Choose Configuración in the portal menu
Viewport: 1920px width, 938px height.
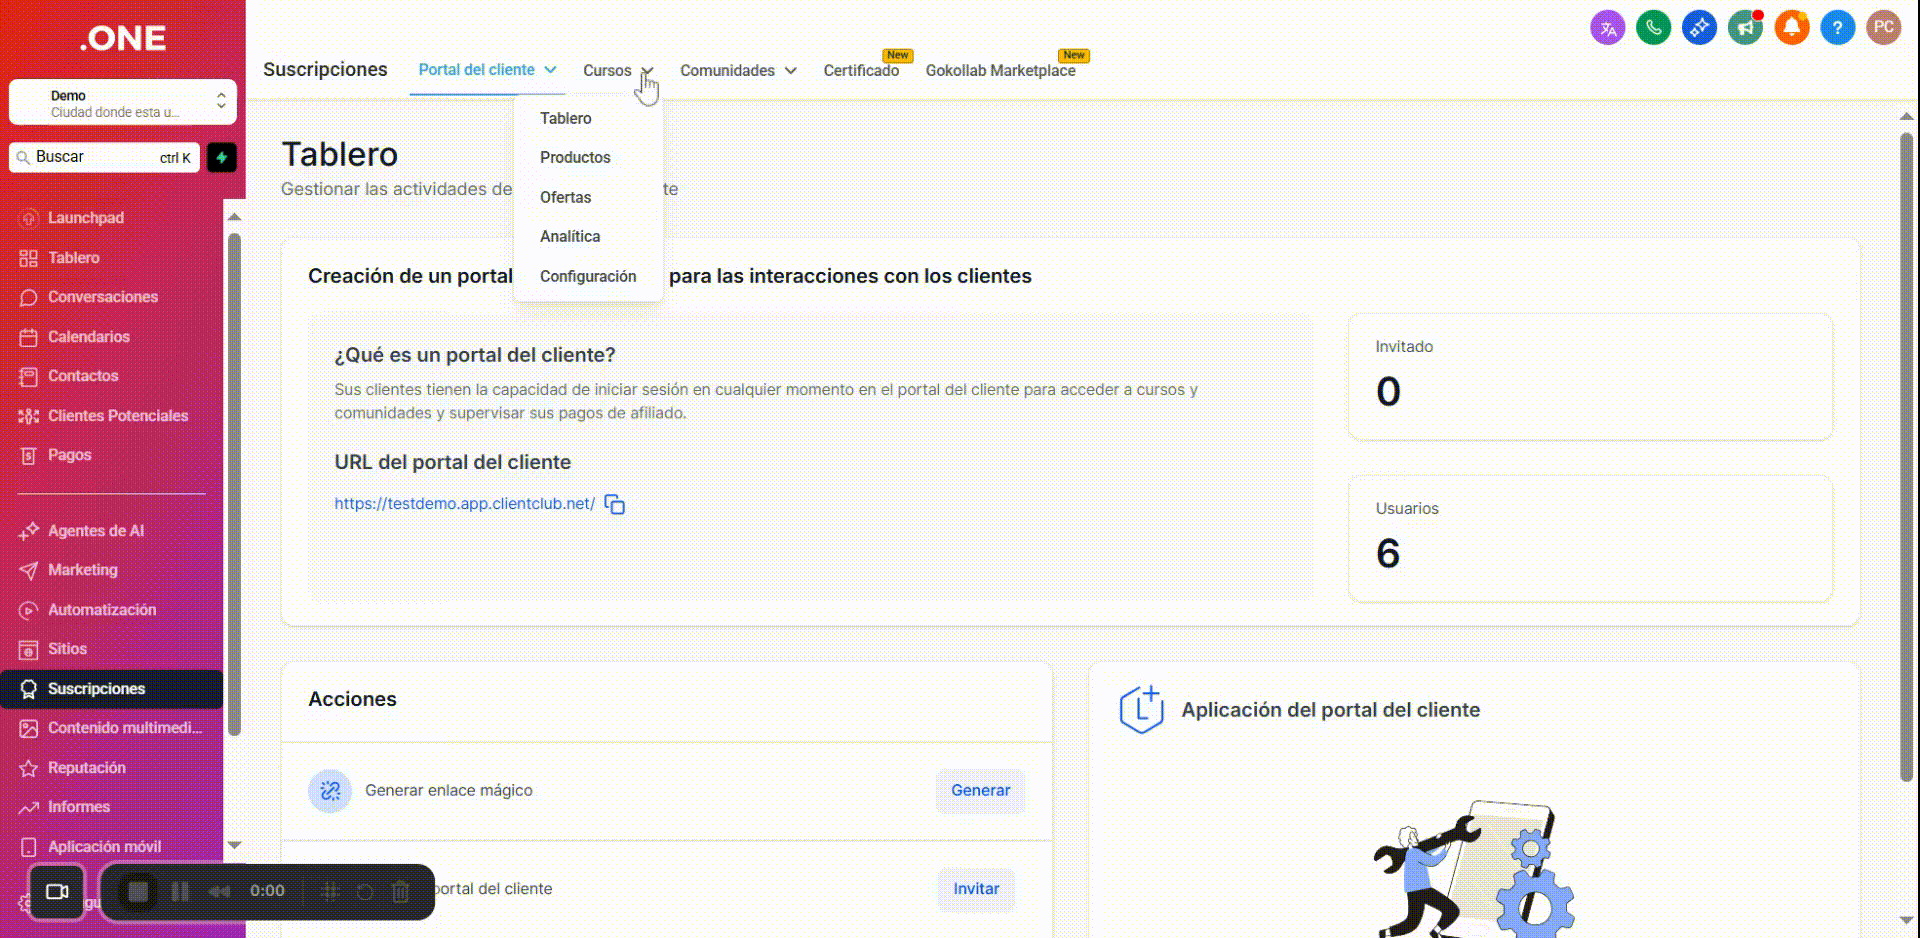tap(588, 277)
